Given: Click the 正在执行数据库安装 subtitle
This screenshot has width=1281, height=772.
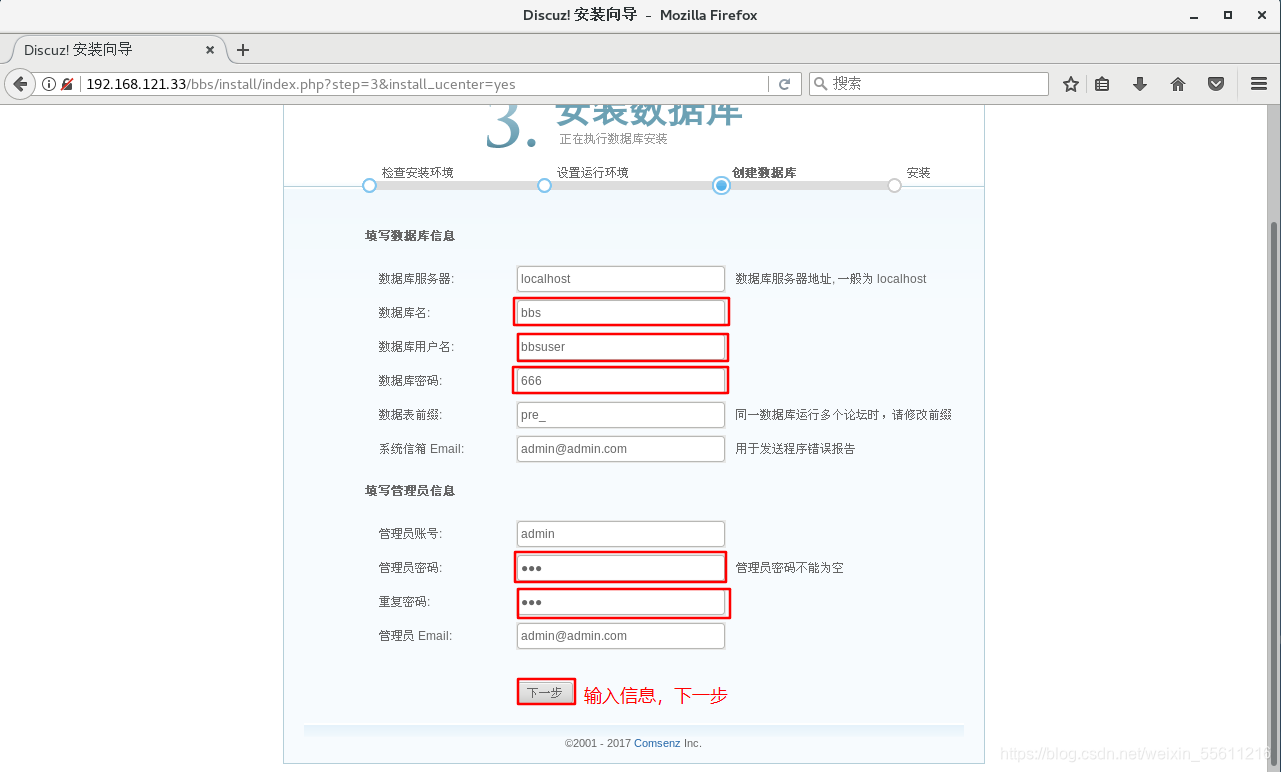Looking at the screenshot, I should tap(613, 139).
